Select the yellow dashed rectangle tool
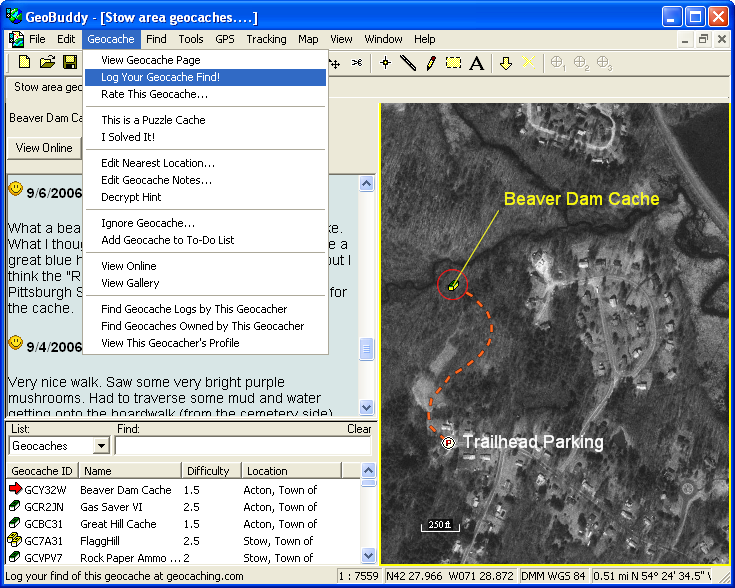This screenshot has width=735, height=588. [x=453, y=63]
